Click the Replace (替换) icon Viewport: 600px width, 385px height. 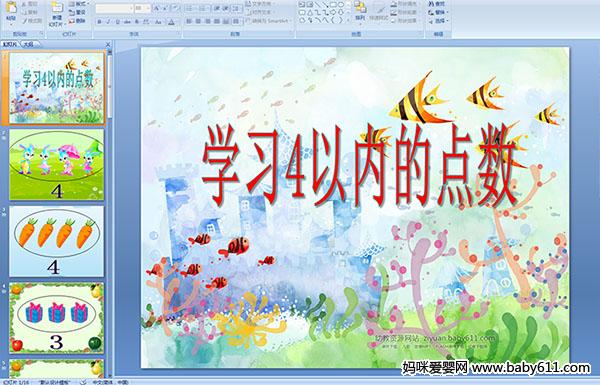click(x=431, y=13)
